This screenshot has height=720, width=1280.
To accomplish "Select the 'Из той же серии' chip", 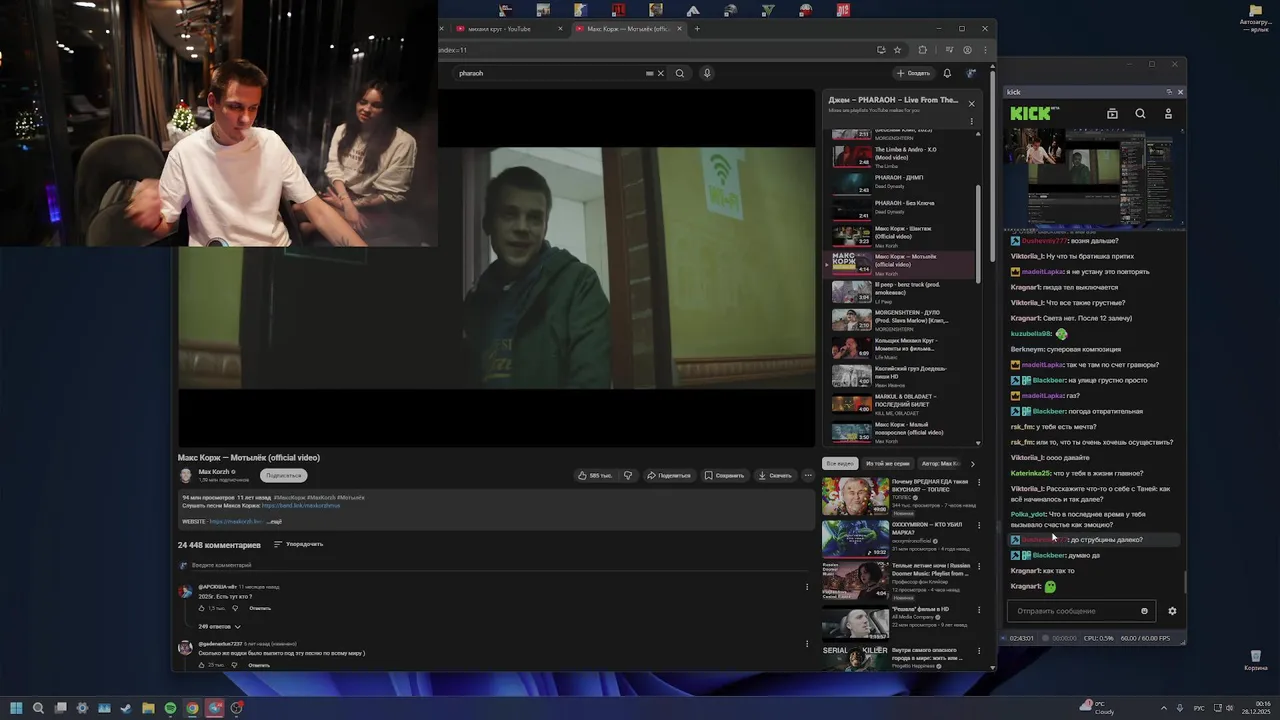I will click(887, 464).
